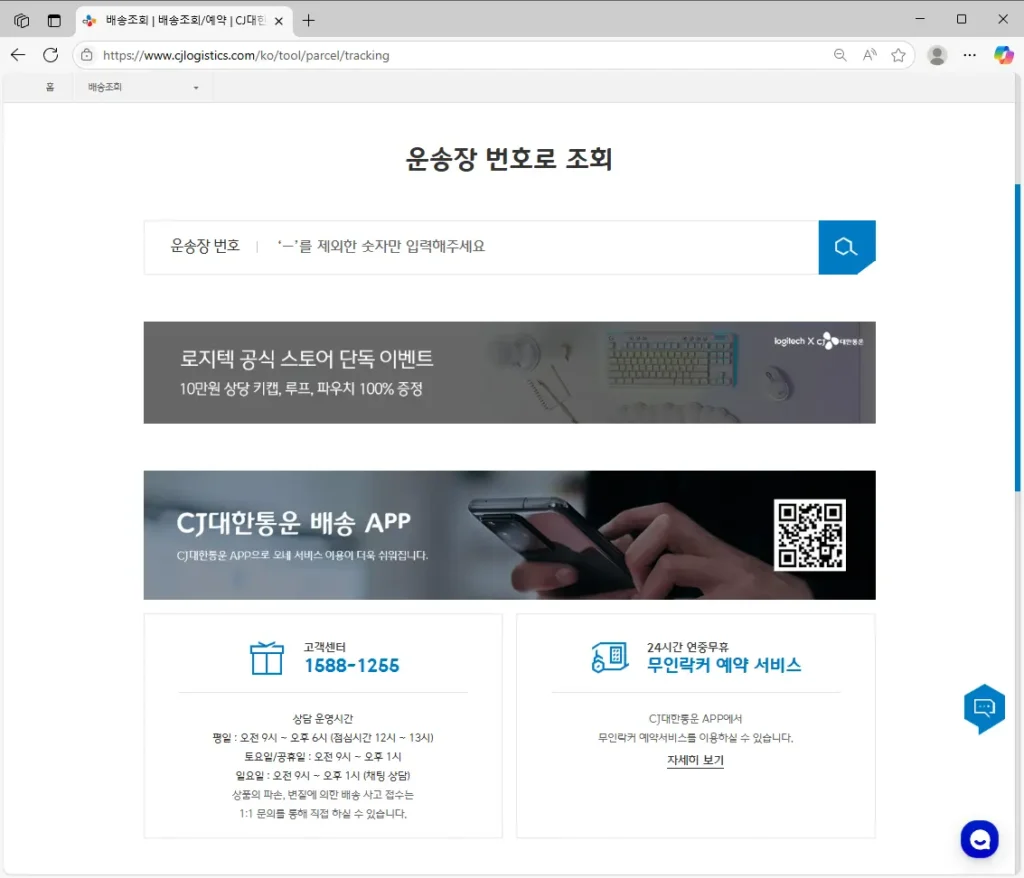The width and height of the screenshot is (1024, 878).
Task: Open the Logitech store event banner
Action: click(509, 372)
